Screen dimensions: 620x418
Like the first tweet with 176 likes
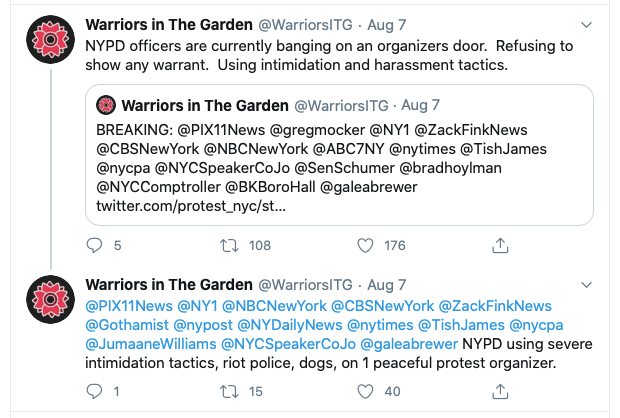tap(366, 245)
